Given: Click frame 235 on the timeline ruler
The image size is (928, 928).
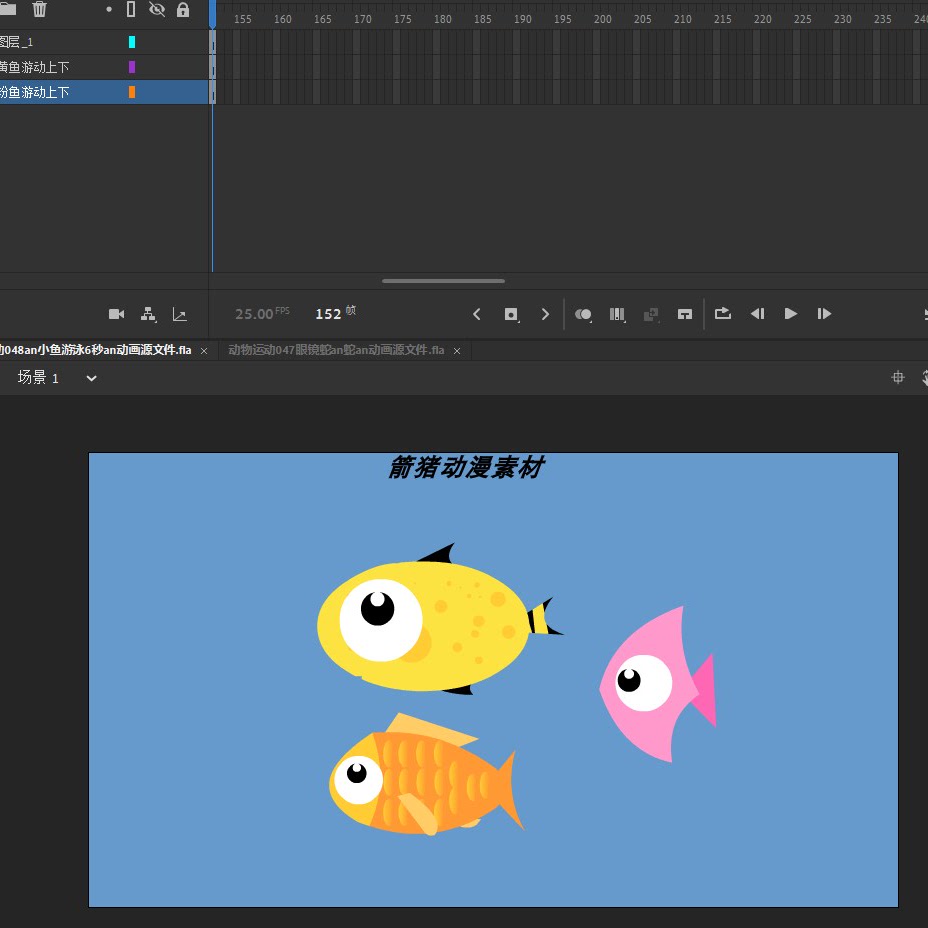Looking at the screenshot, I should pyautogui.click(x=882, y=19).
